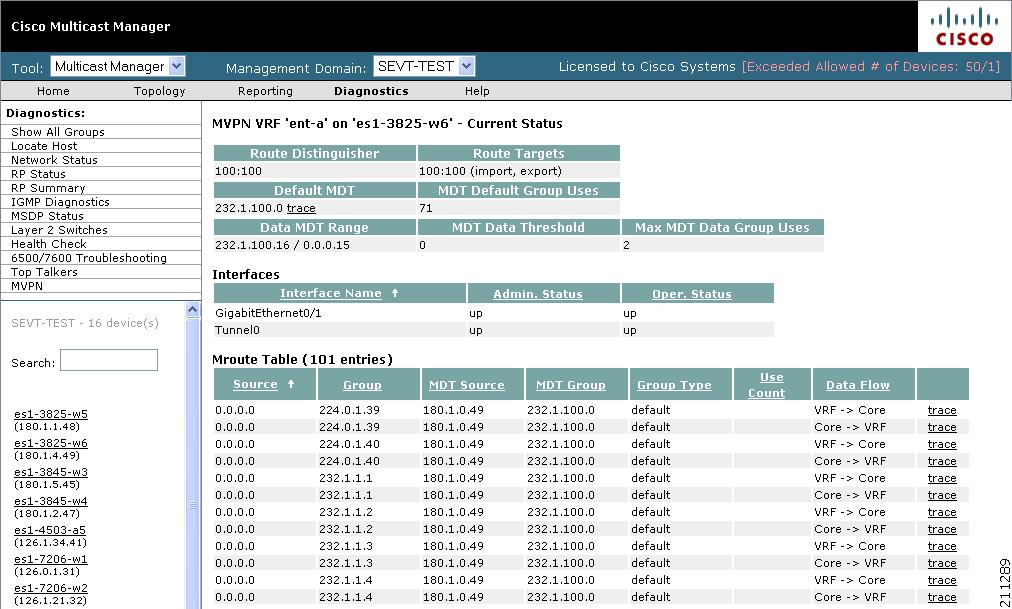1012x609 pixels.
Task: Select Top Talkers diagnostics
Action: point(45,271)
